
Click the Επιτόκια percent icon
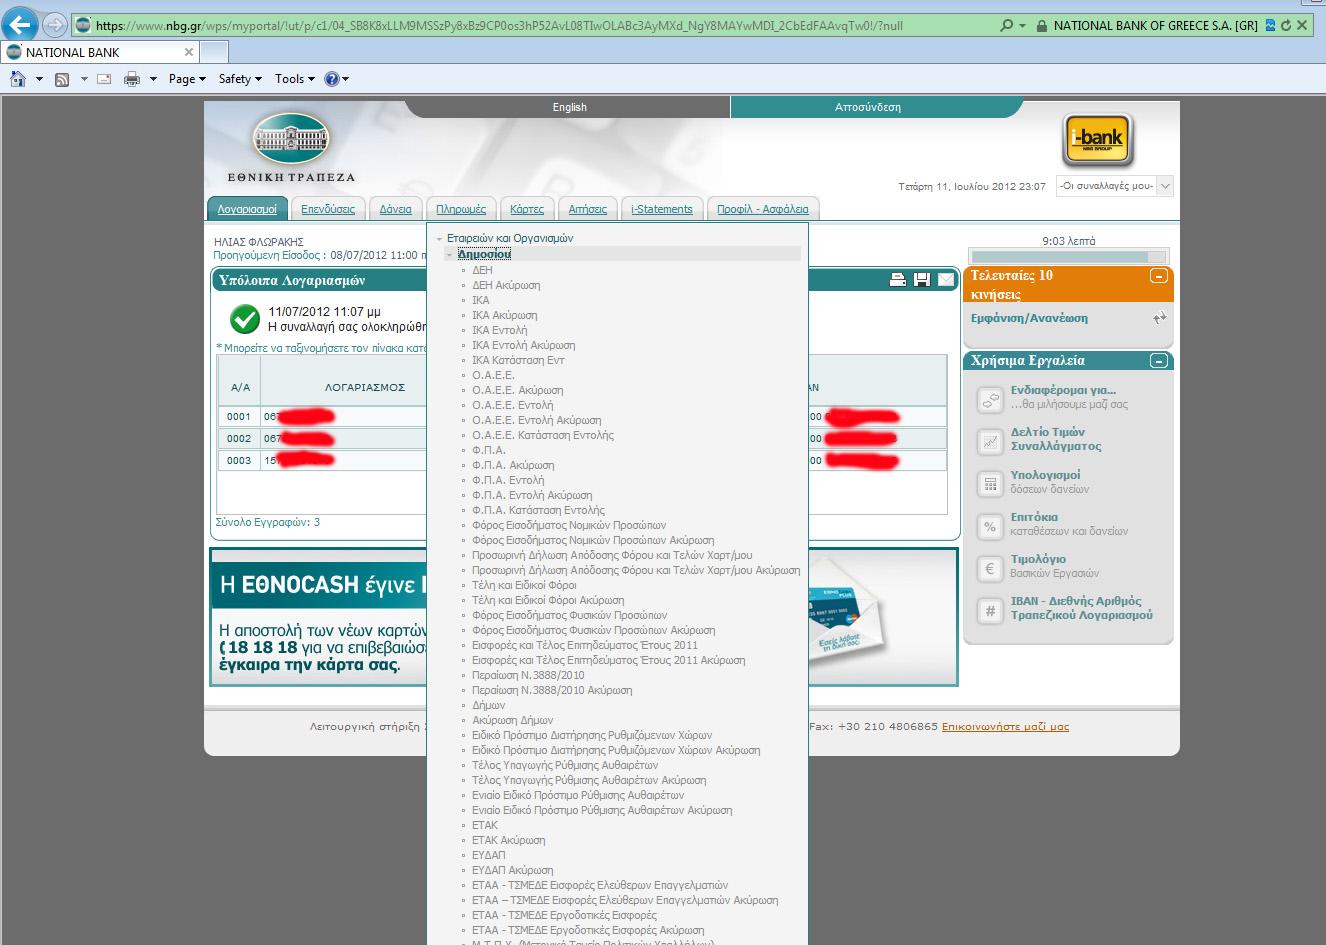pos(990,526)
